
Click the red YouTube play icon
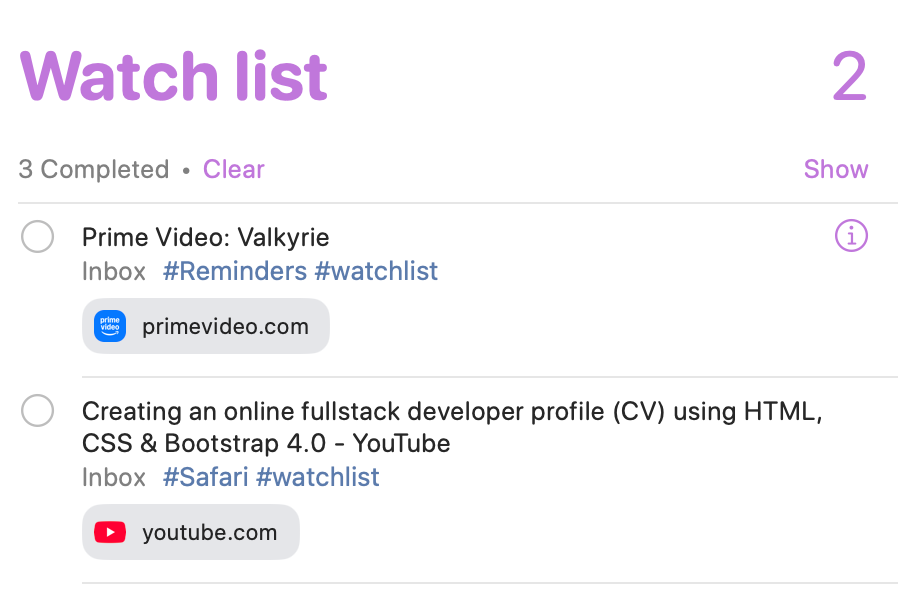pyautogui.click(x=110, y=532)
